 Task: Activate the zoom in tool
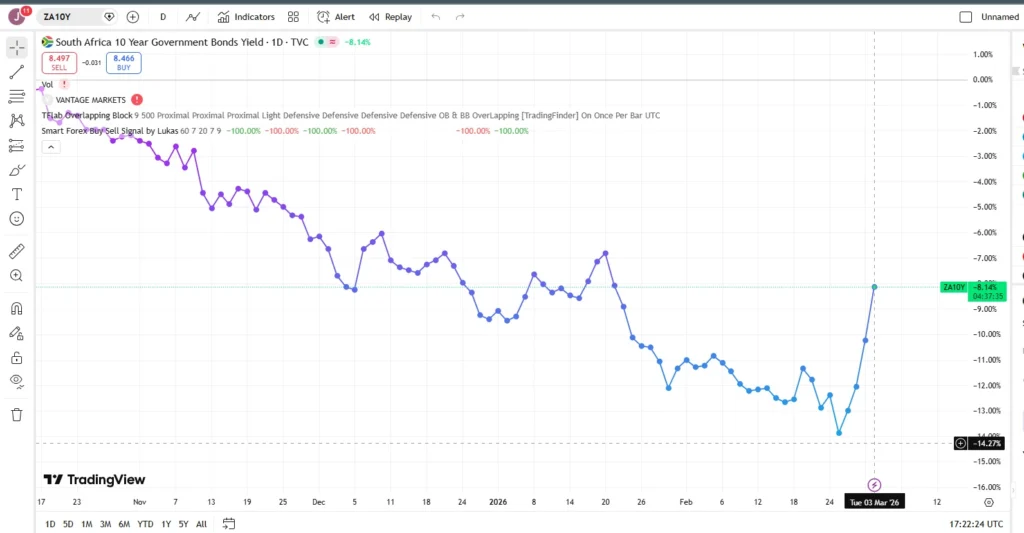pos(17,276)
